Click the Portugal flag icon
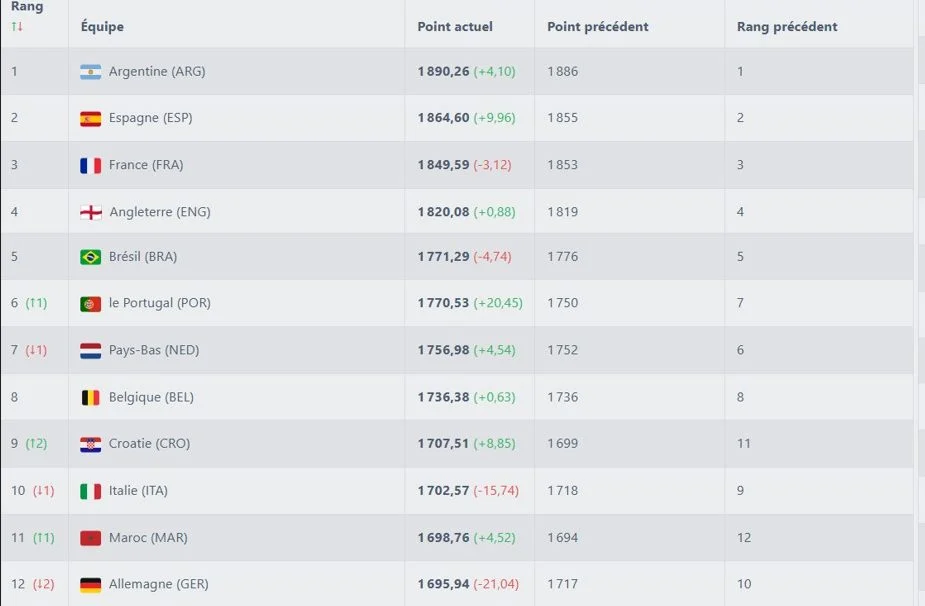 pos(90,303)
